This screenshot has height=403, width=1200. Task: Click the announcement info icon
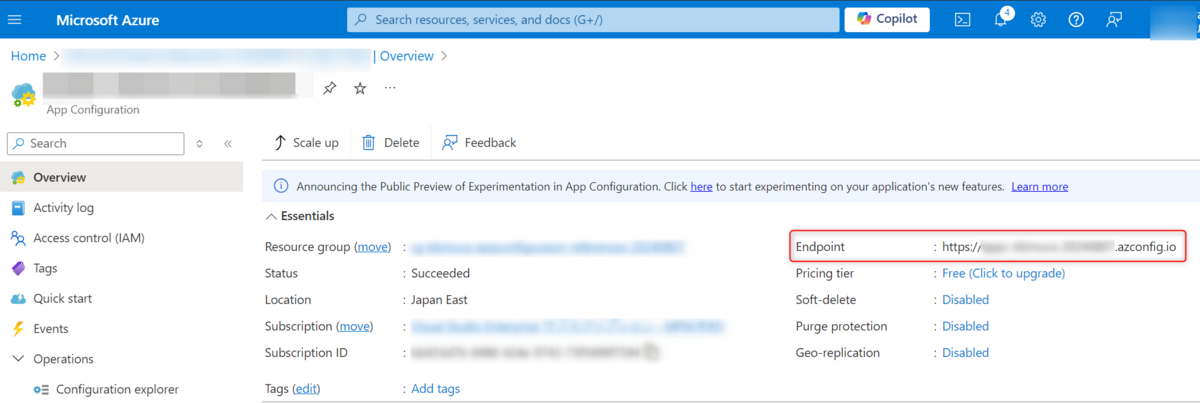[x=281, y=186]
